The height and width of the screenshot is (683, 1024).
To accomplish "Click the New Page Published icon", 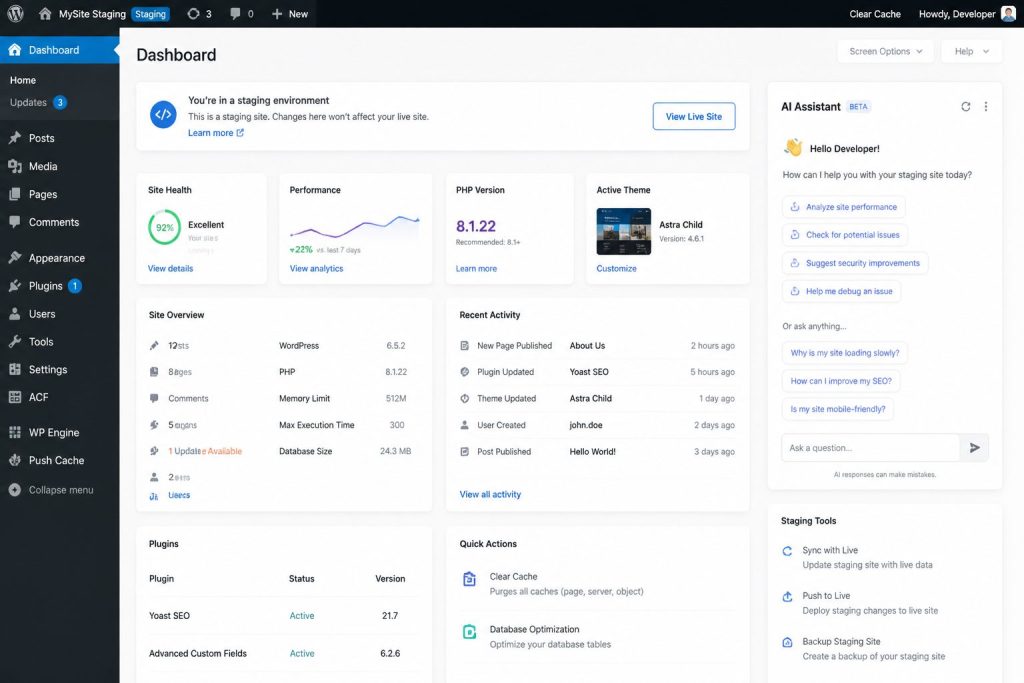I will point(464,345).
